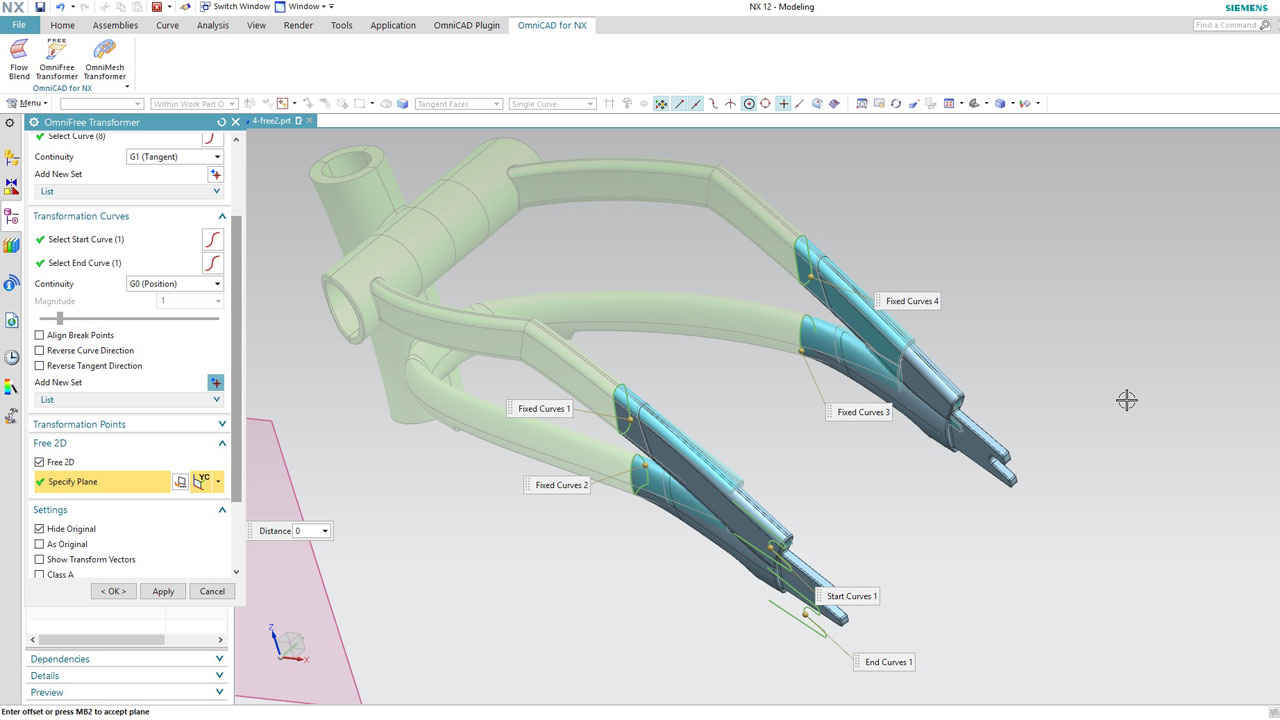The width and height of the screenshot is (1280, 720).
Task: Click the Cancel button
Action: [x=212, y=591]
